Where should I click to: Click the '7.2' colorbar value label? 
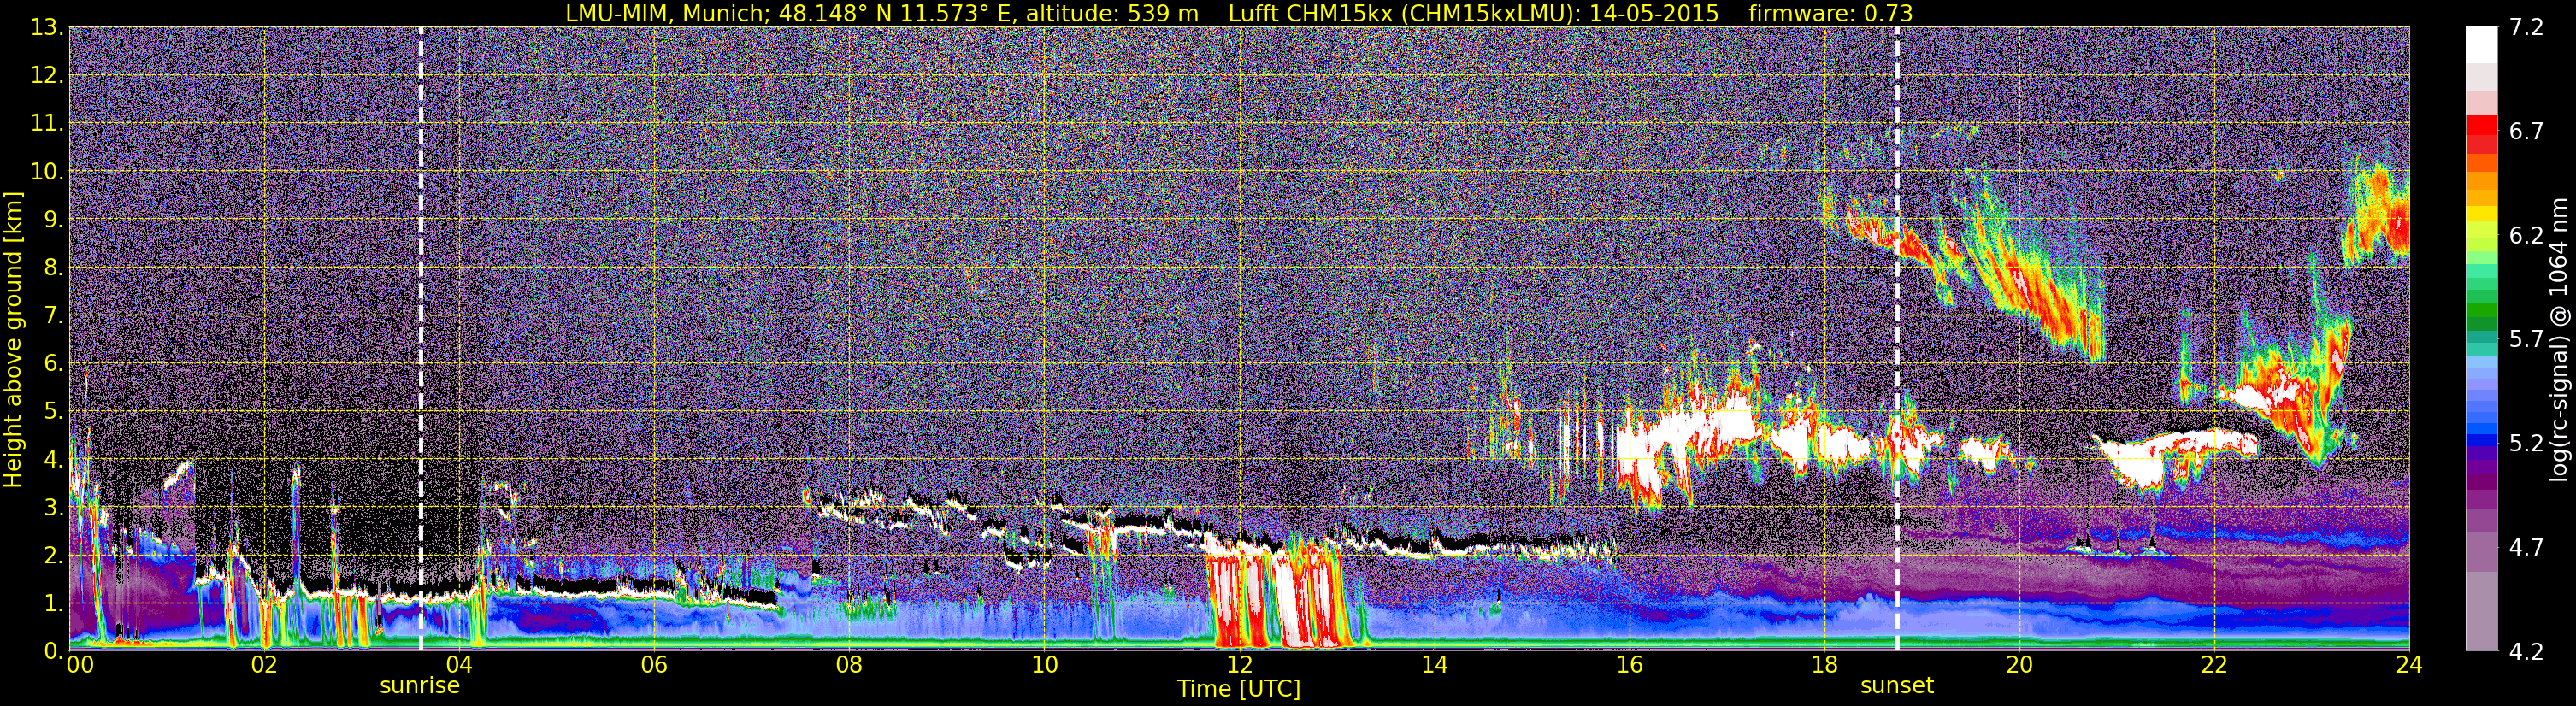pyautogui.click(x=2526, y=27)
